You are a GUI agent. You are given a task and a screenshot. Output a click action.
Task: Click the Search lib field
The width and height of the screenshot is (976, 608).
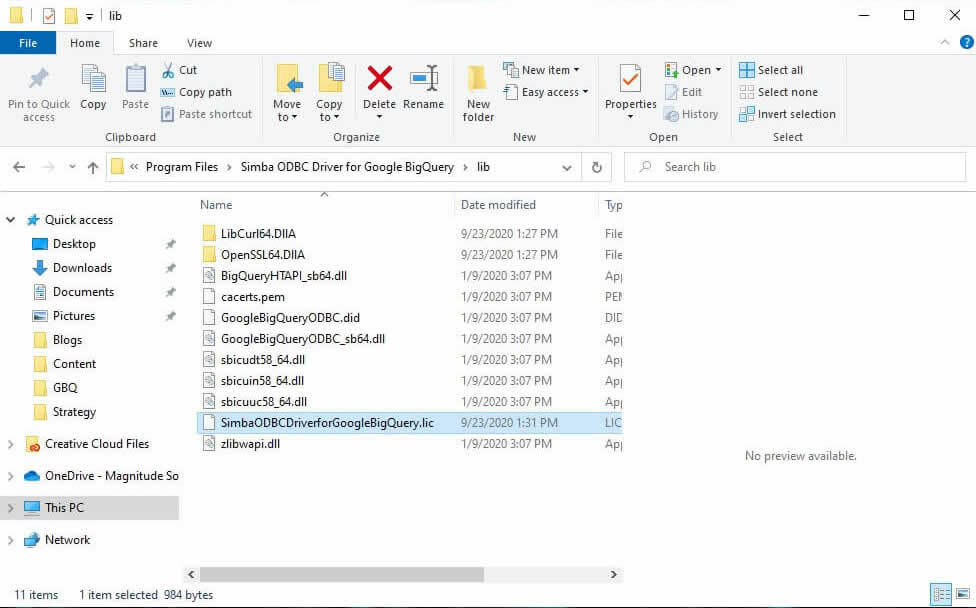[x=795, y=167]
